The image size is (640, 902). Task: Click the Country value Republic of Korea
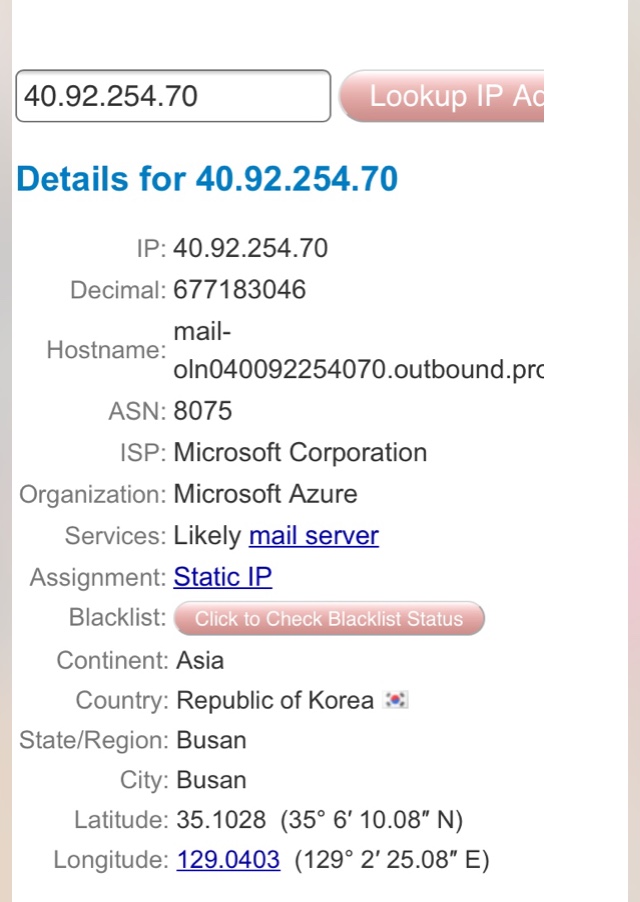(x=275, y=701)
